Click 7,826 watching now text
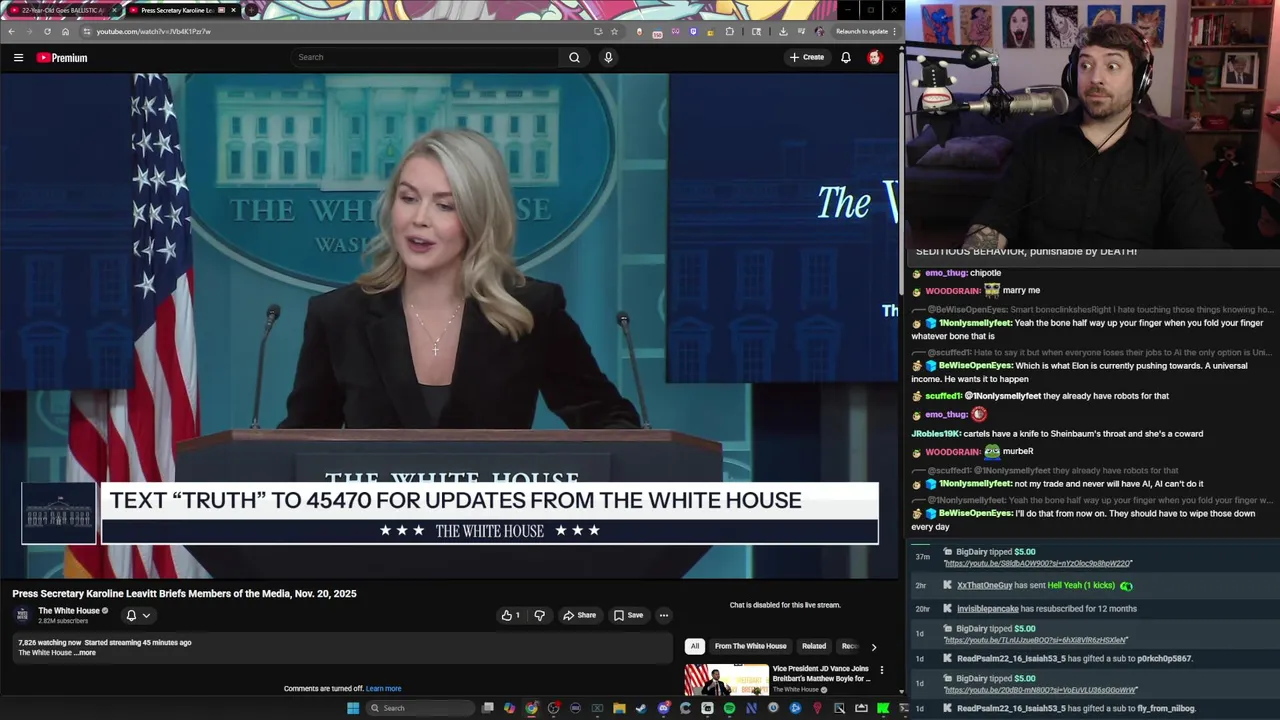Screen dimensions: 1280x720 [x=49, y=642]
